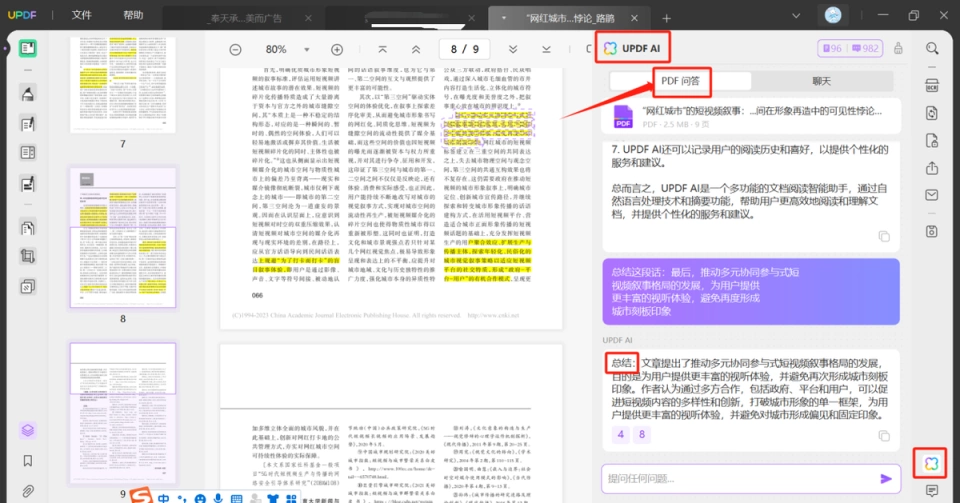960x503 pixels.
Task: Click the search magnifier icon
Action: pos(932,48)
